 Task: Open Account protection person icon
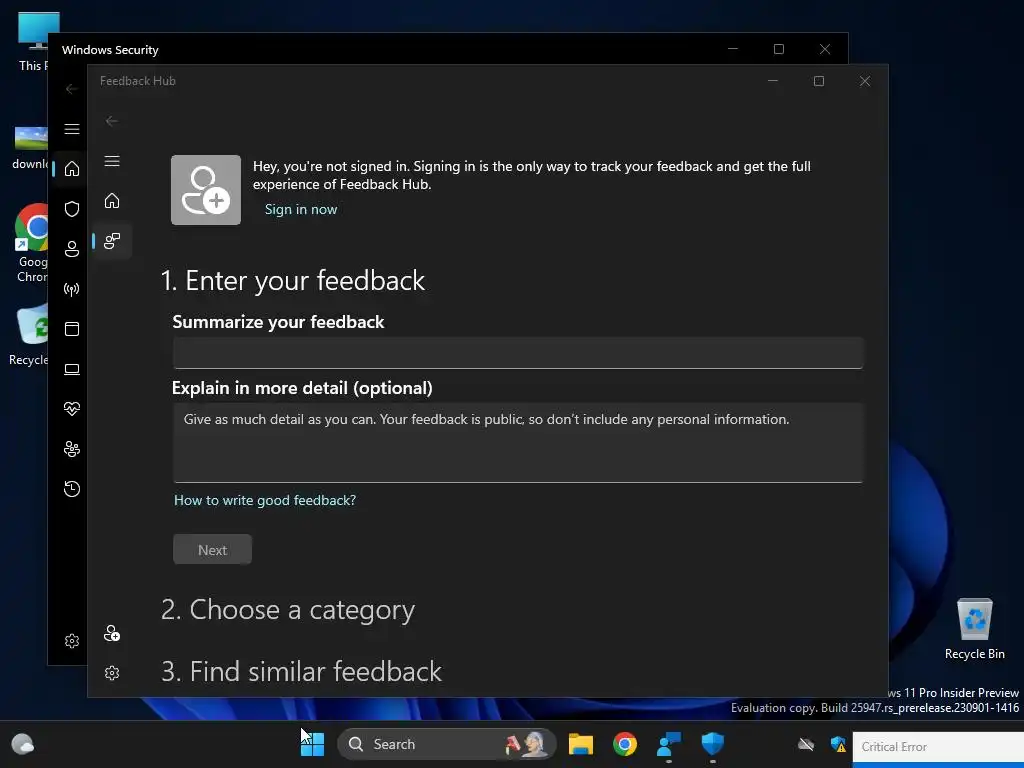(72, 249)
